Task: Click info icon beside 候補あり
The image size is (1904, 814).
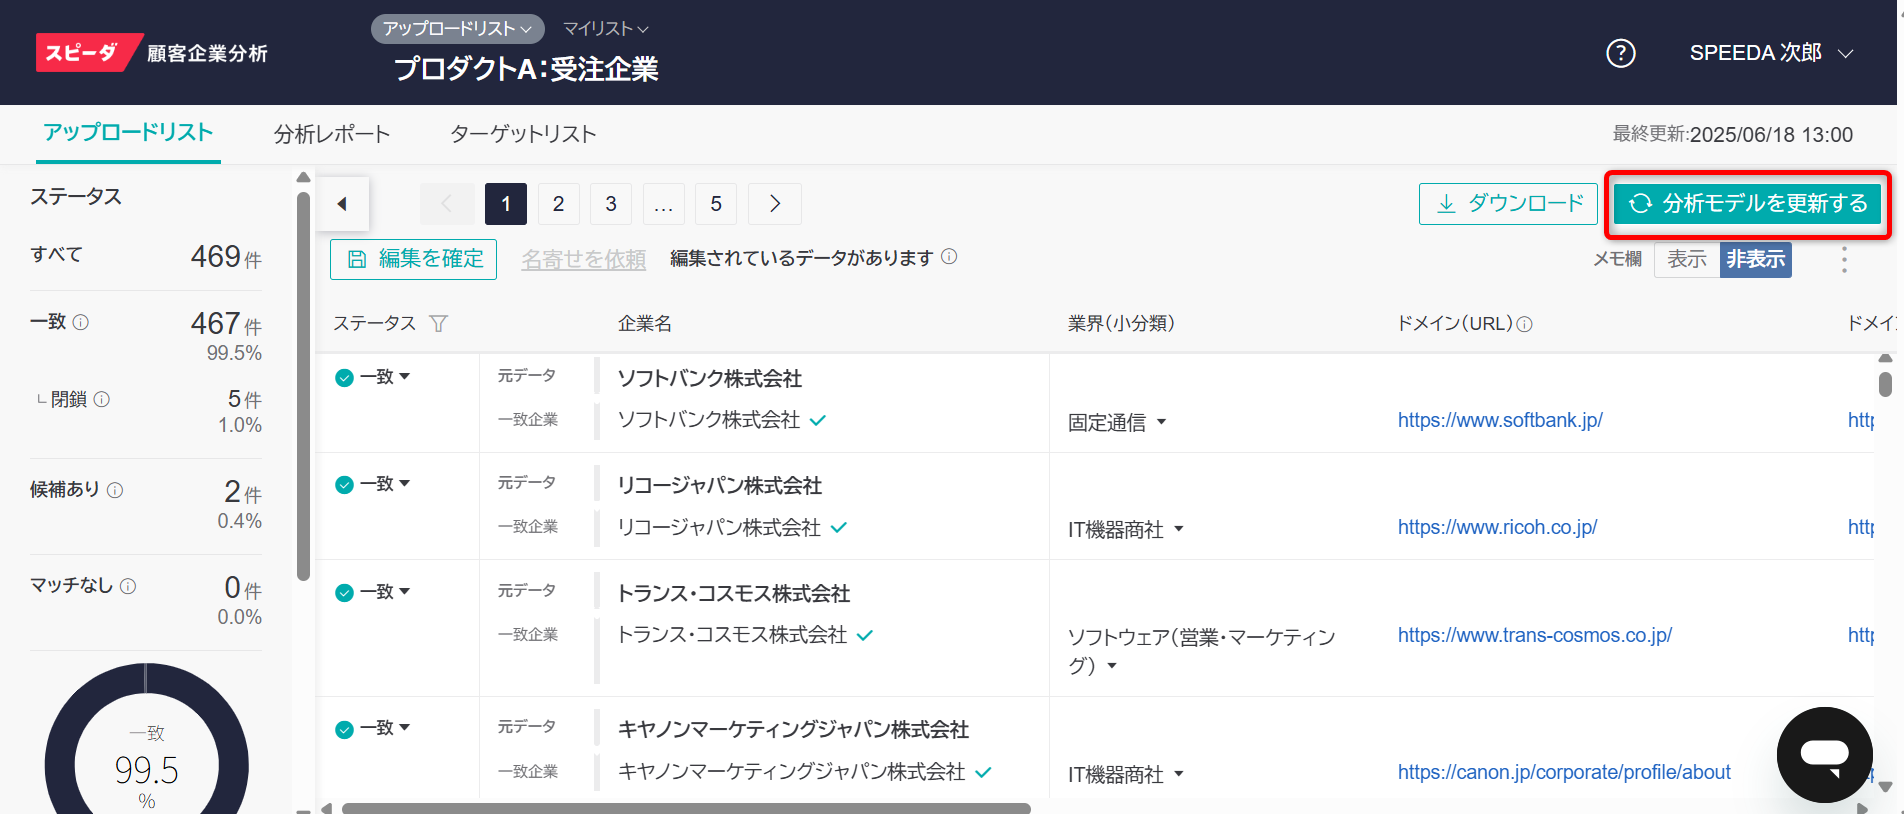Action: pyautogui.click(x=115, y=490)
